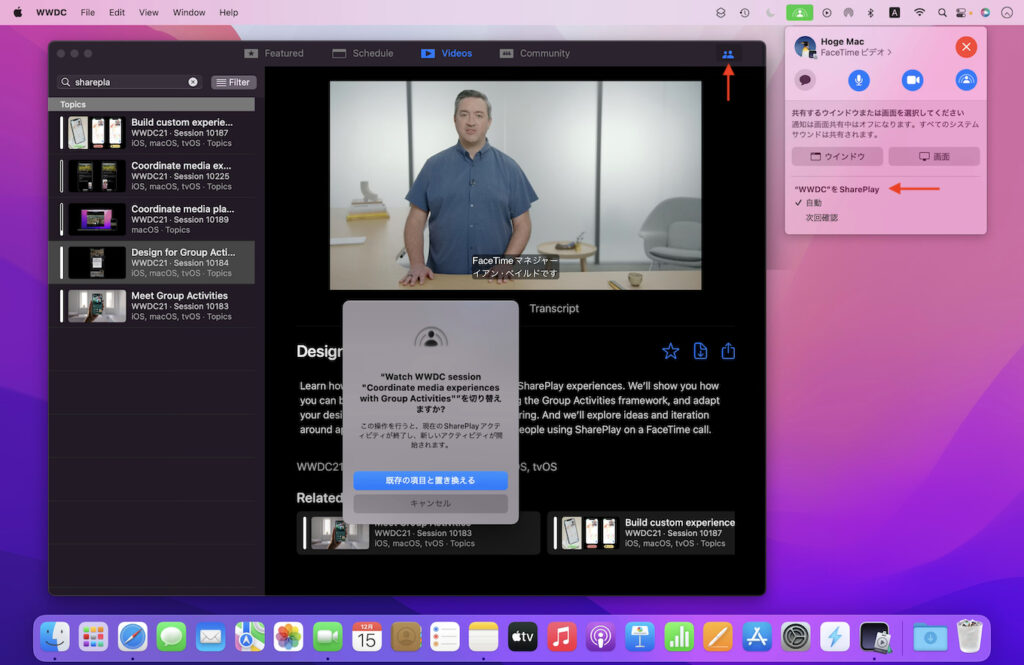Select Meet Group Activities session 10183

[152, 306]
